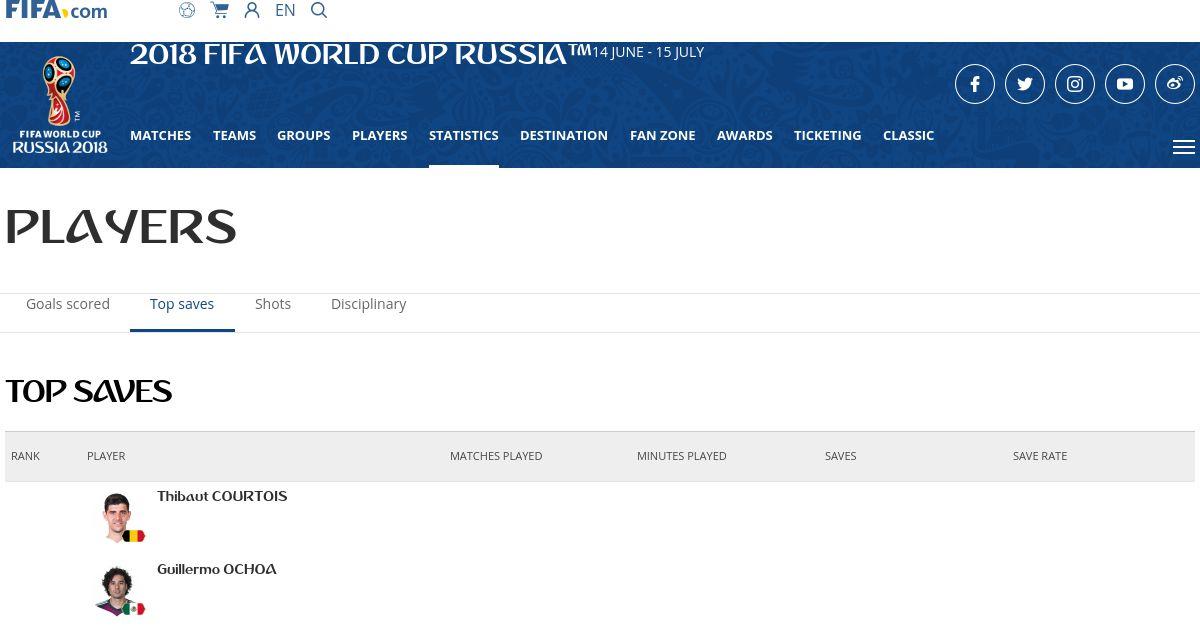Viewport: 1200px width, 630px height.
Task: Open the Statistics menu item
Action: (x=463, y=135)
